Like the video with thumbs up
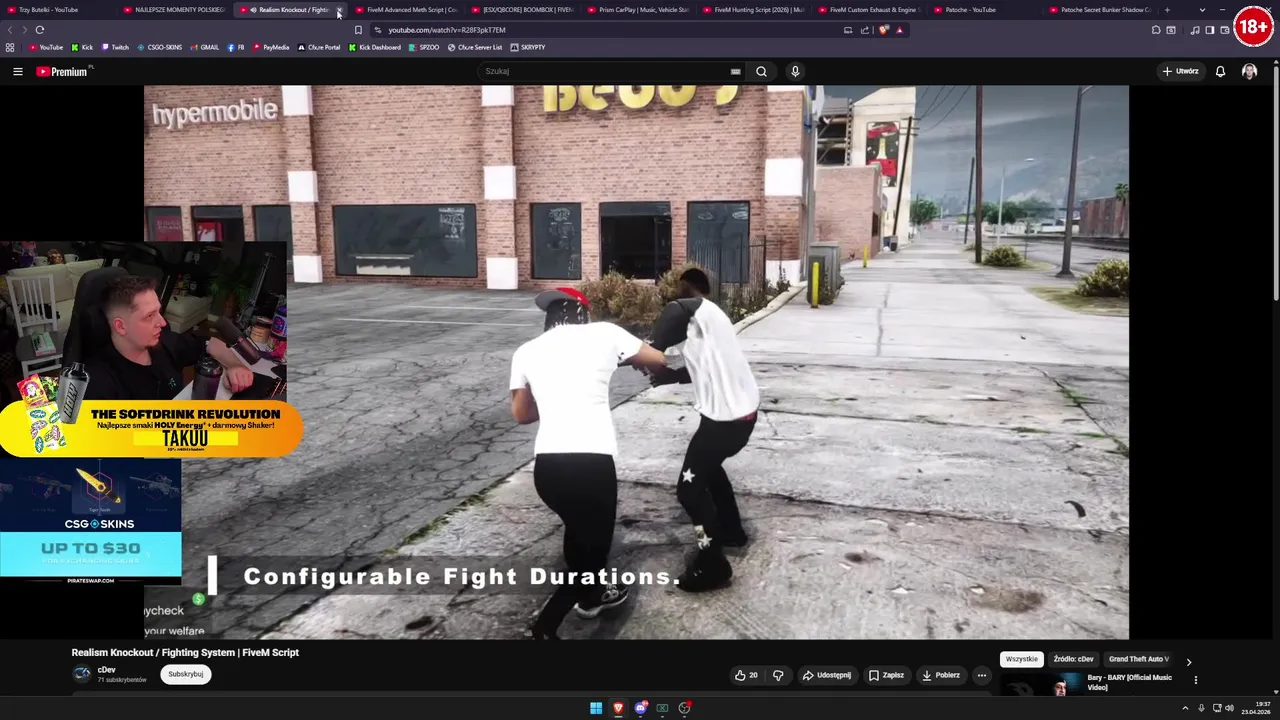 point(746,675)
